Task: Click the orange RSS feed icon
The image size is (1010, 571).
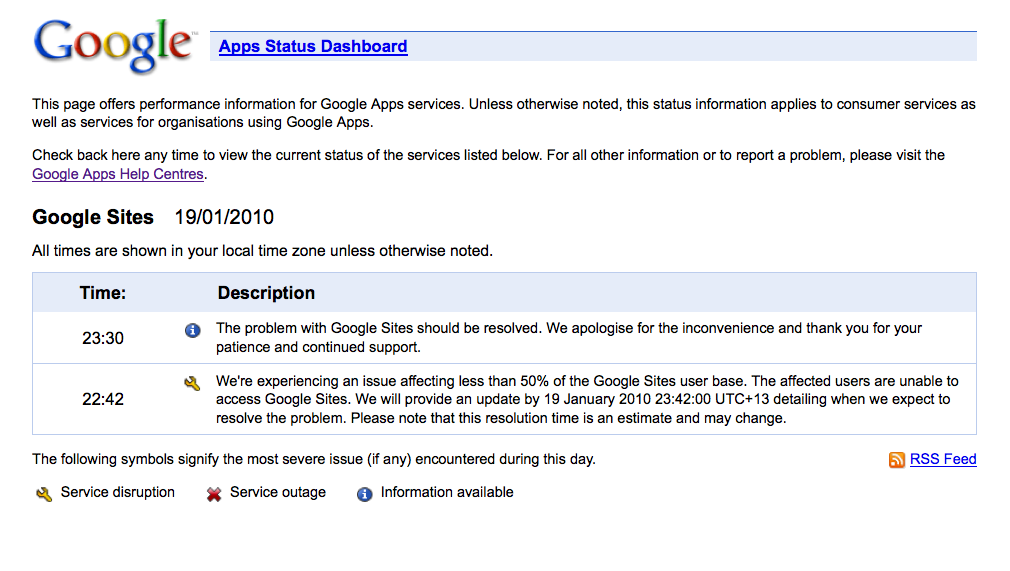Action: click(897, 460)
